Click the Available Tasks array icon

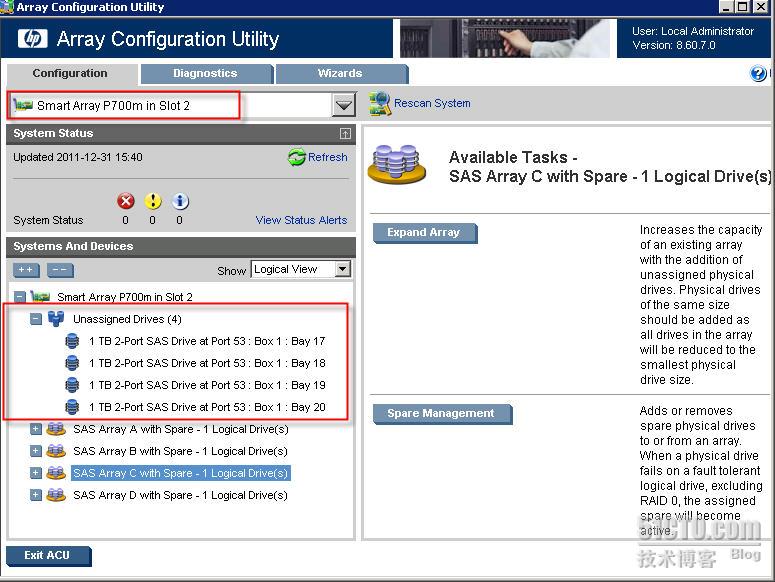click(397, 165)
